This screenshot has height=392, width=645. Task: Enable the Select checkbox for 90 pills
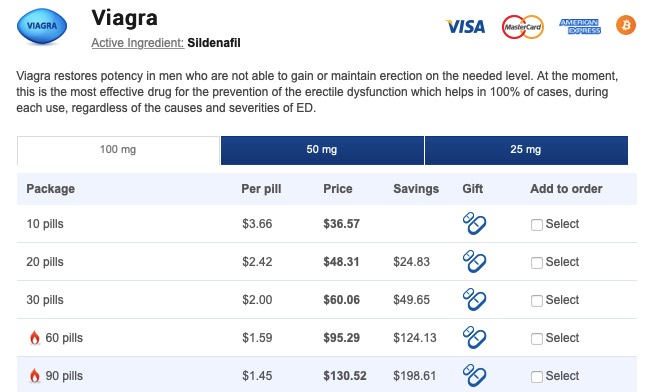pyautogui.click(x=536, y=376)
